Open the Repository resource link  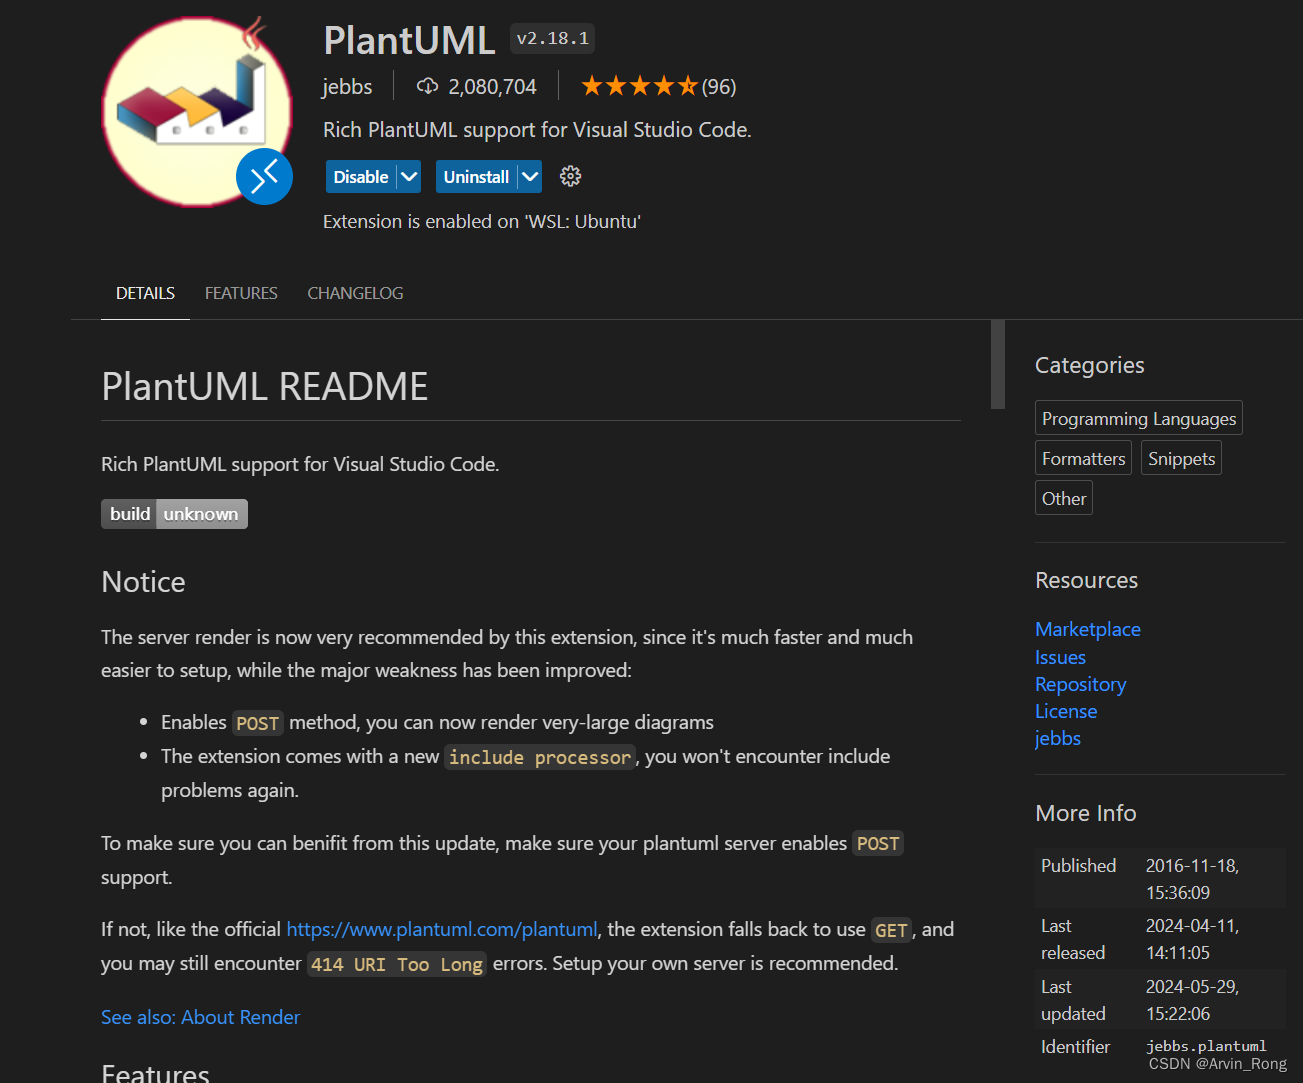click(1080, 684)
